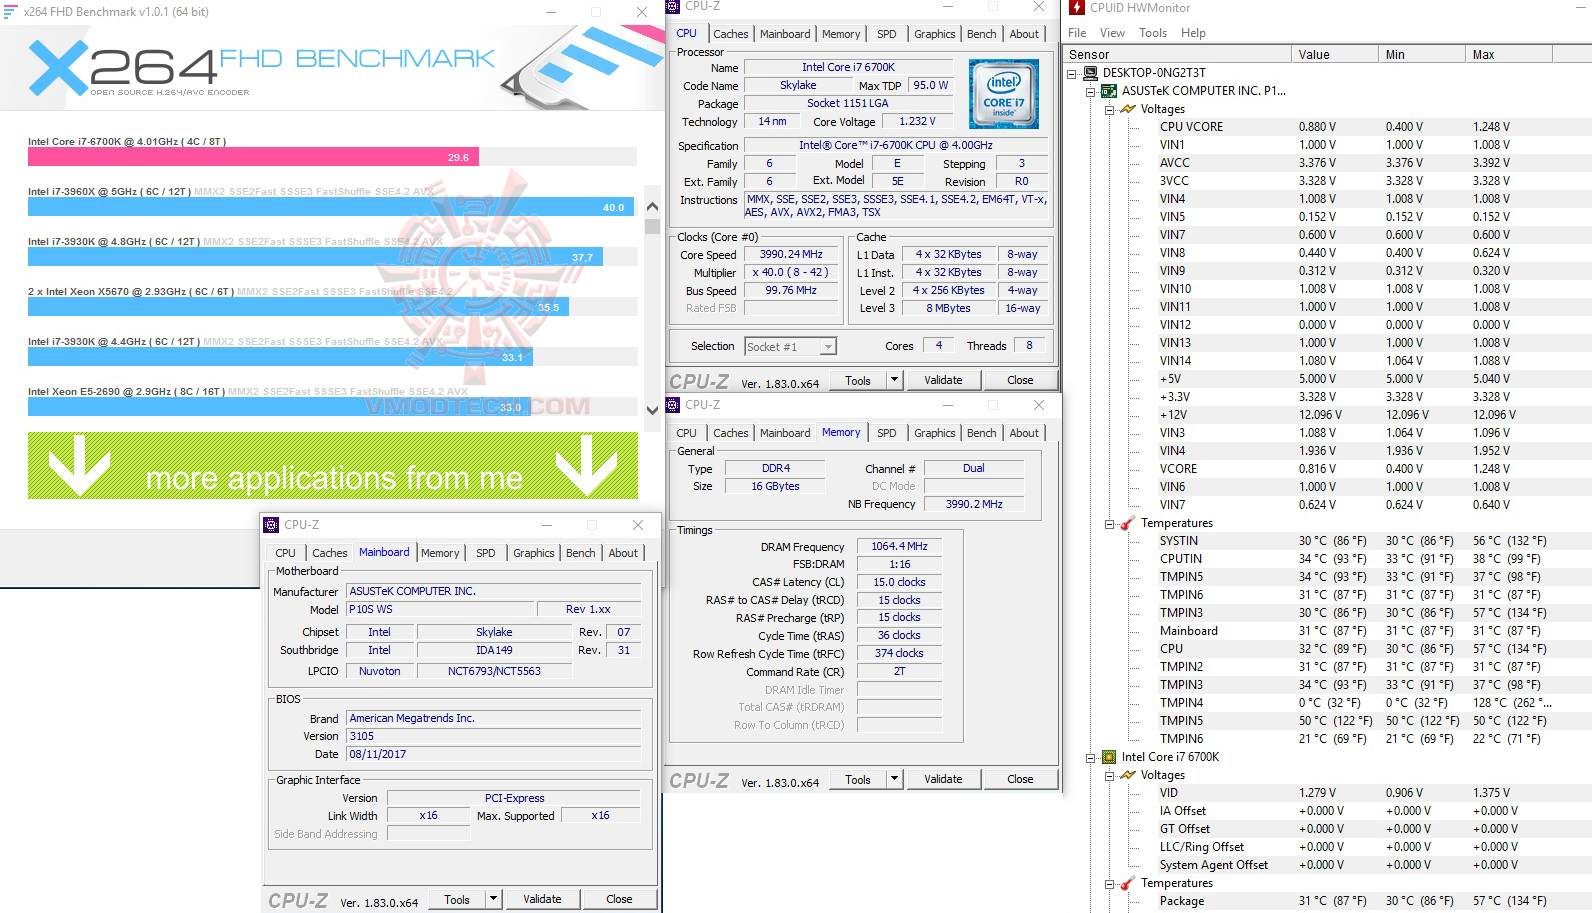This screenshot has width=1592, height=913.
Task: Click the pink i7-6700K 29.6 result bar
Action: click(x=254, y=157)
